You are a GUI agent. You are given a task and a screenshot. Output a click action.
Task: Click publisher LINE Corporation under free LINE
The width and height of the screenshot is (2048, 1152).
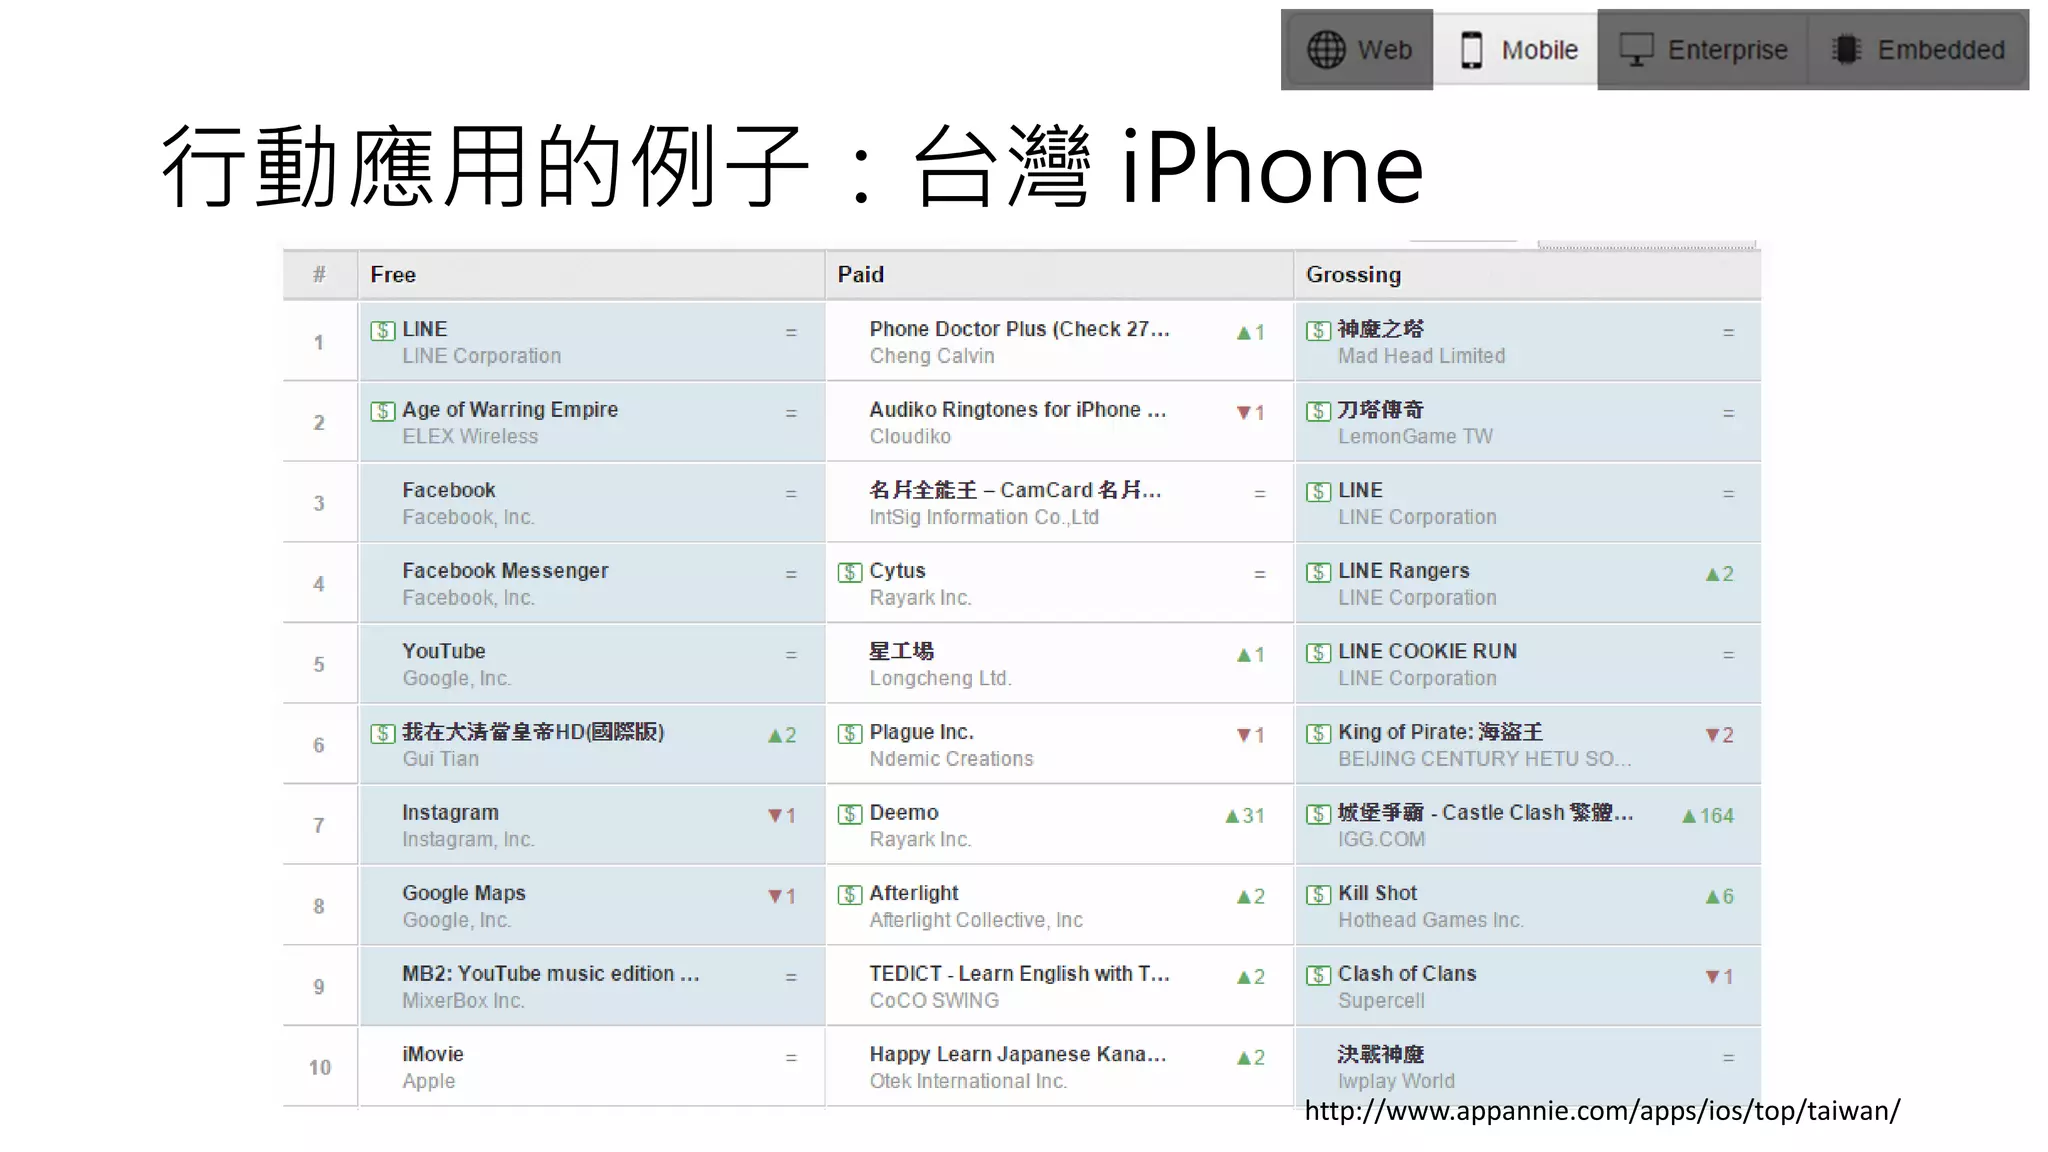pos(482,356)
